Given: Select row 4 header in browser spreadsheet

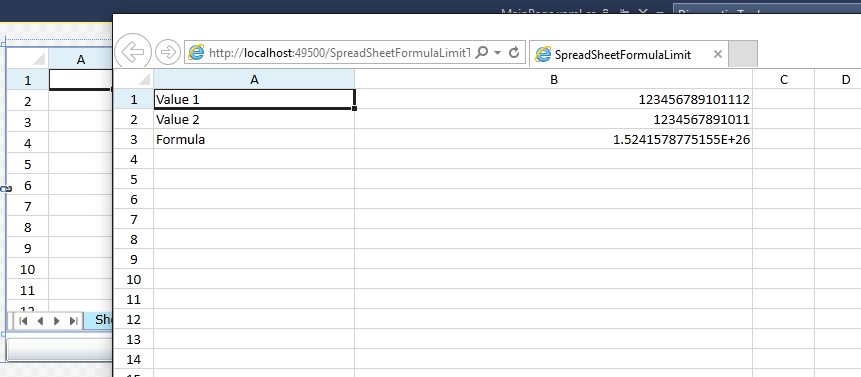Looking at the screenshot, I should (133, 159).
